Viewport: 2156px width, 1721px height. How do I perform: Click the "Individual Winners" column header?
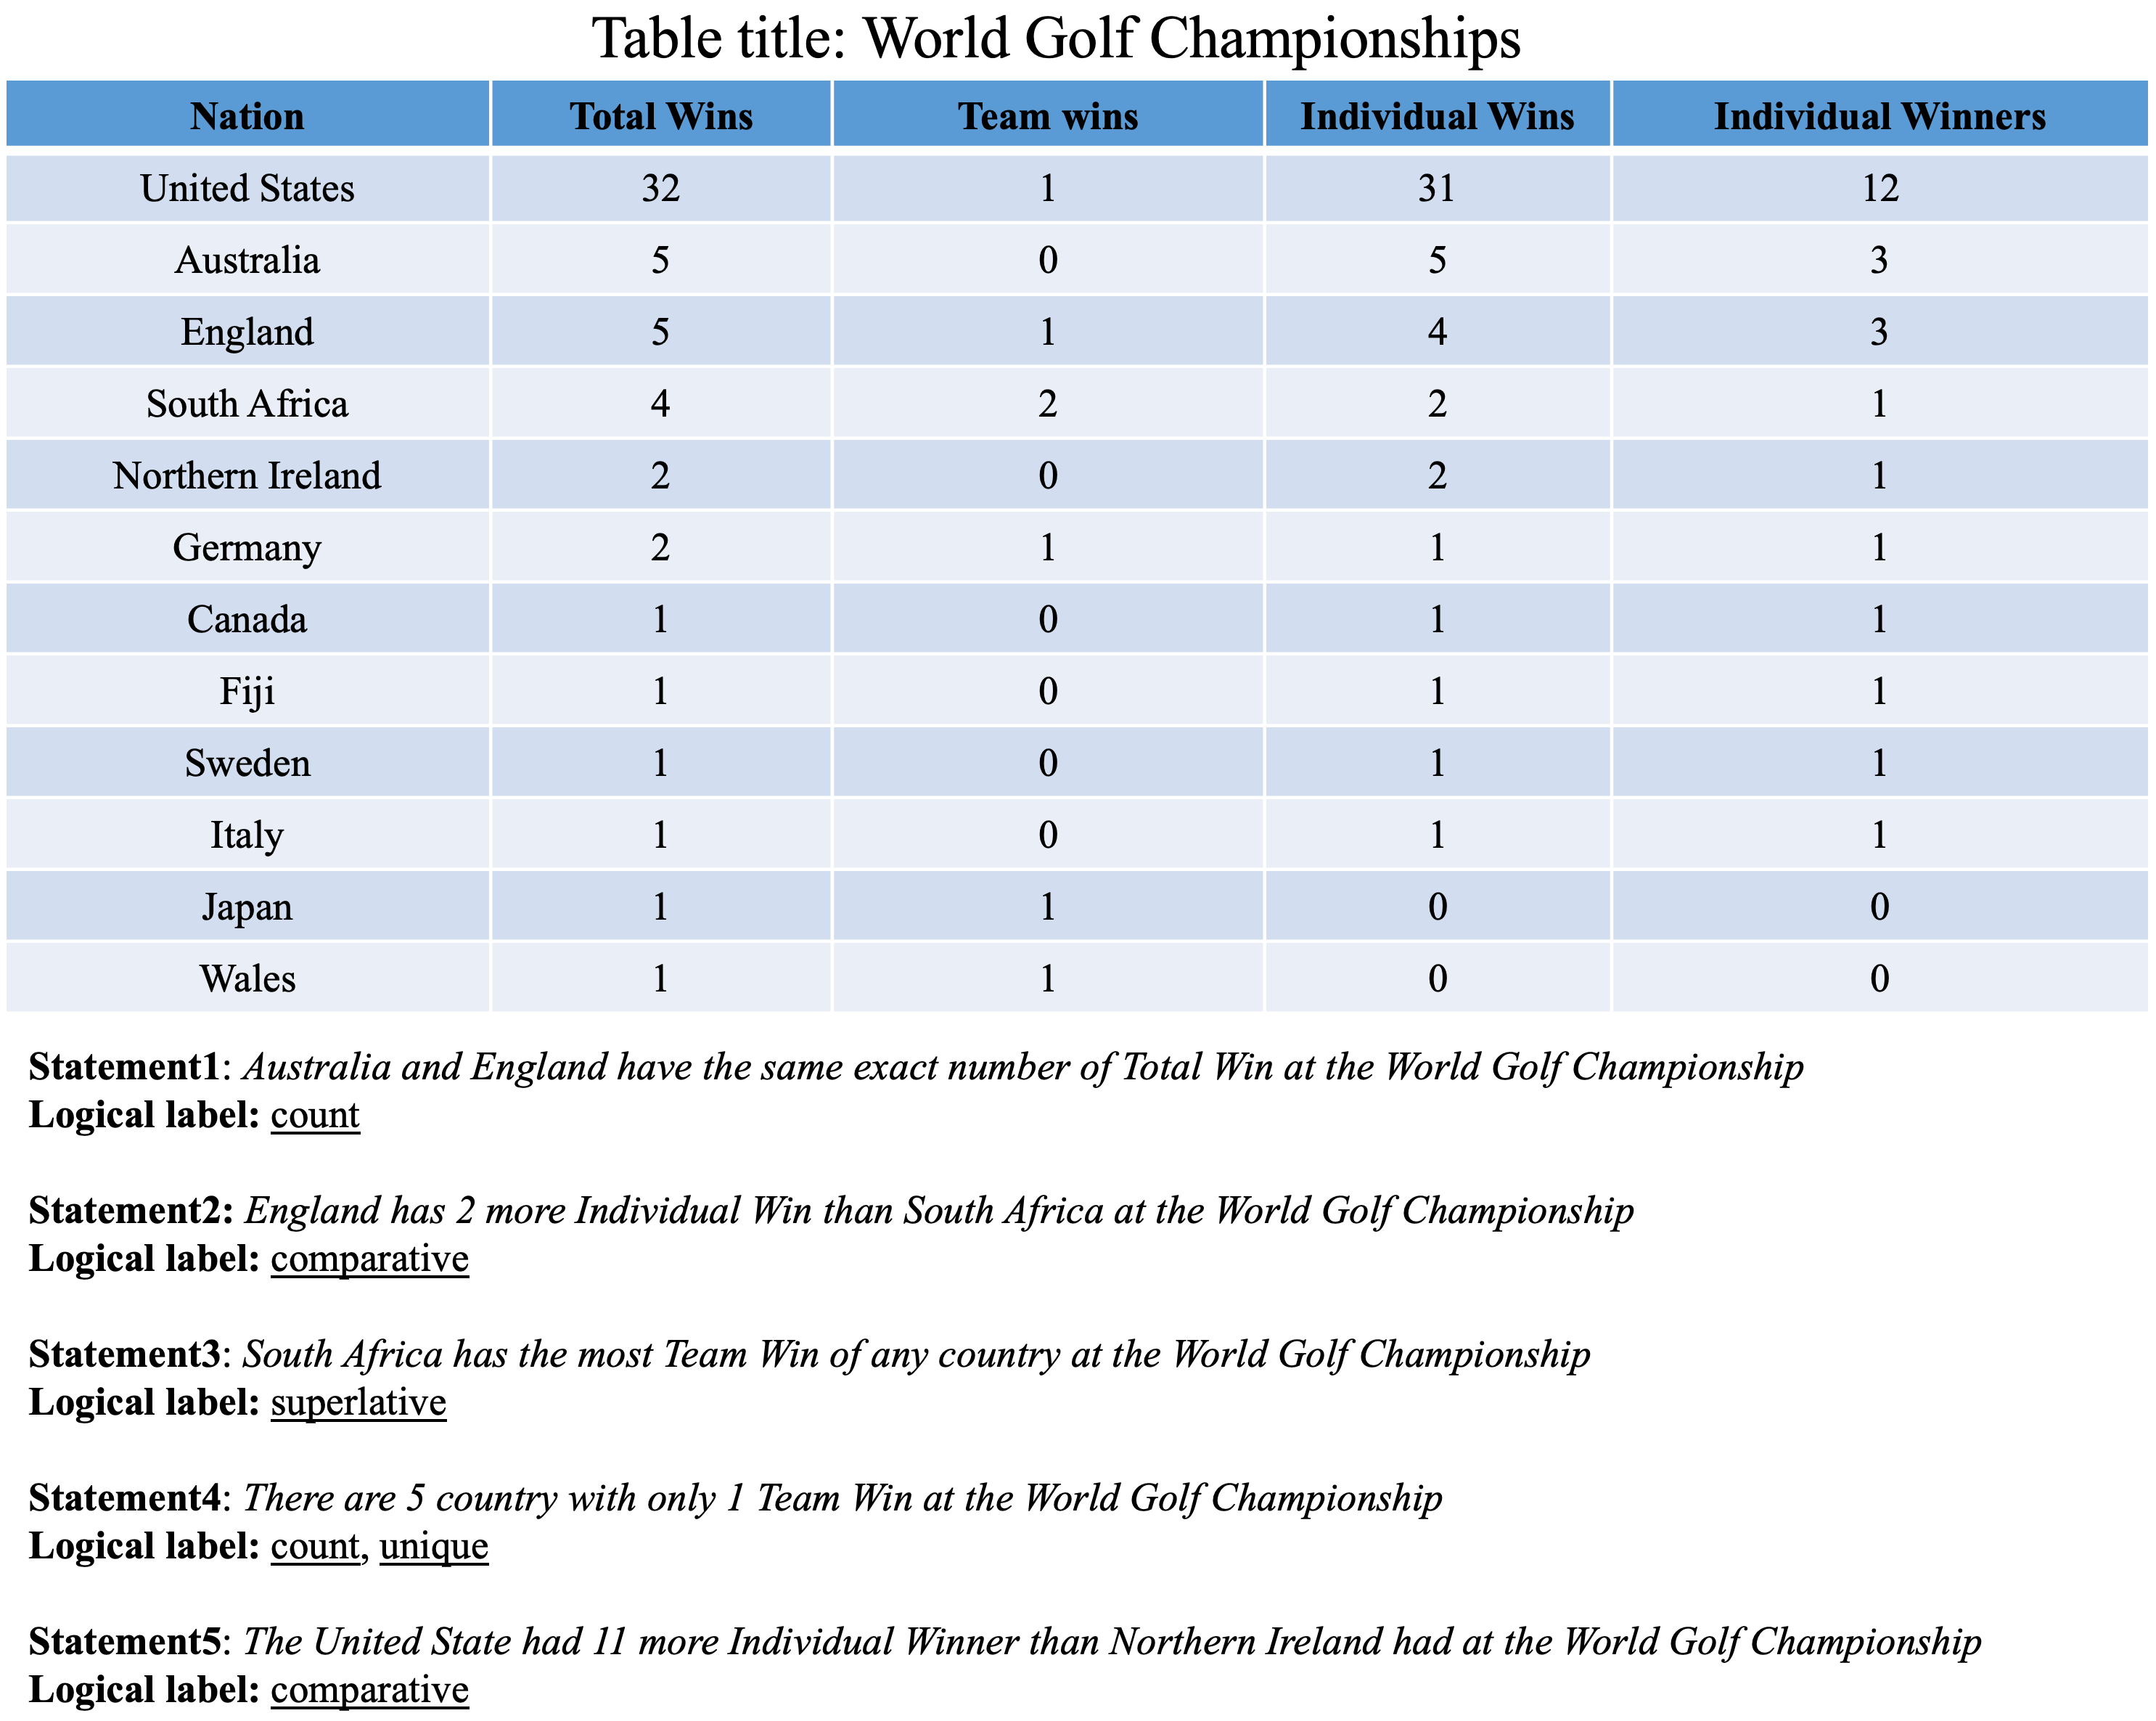pyautogui.click(x=1879, y=116)
